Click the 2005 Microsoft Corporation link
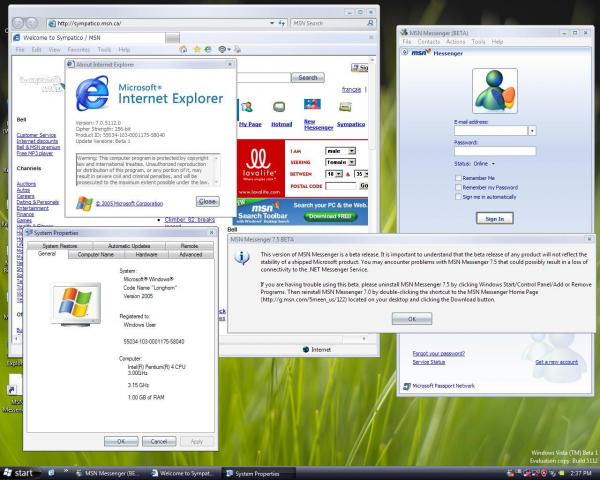 coord(129,204)
